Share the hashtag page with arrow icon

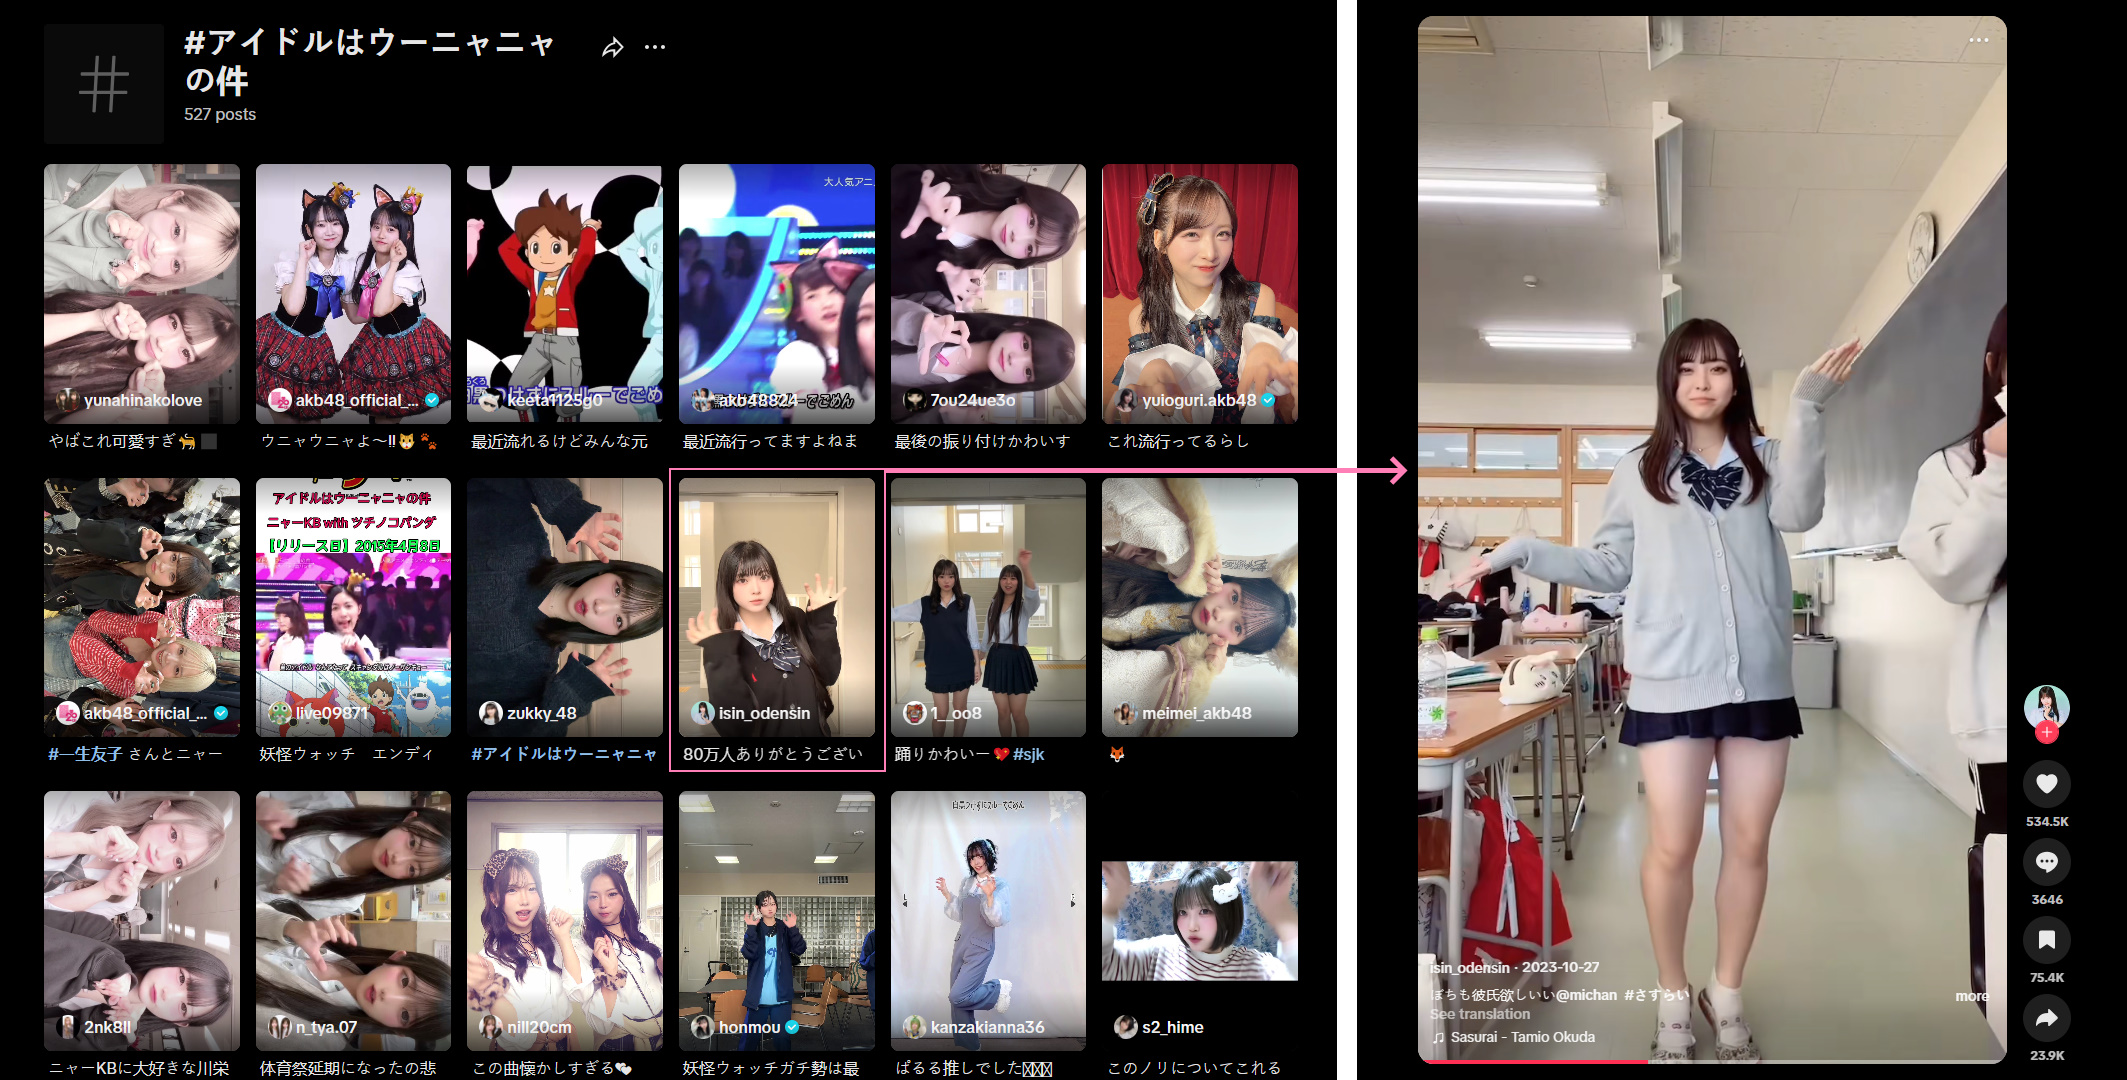(613, 47)
